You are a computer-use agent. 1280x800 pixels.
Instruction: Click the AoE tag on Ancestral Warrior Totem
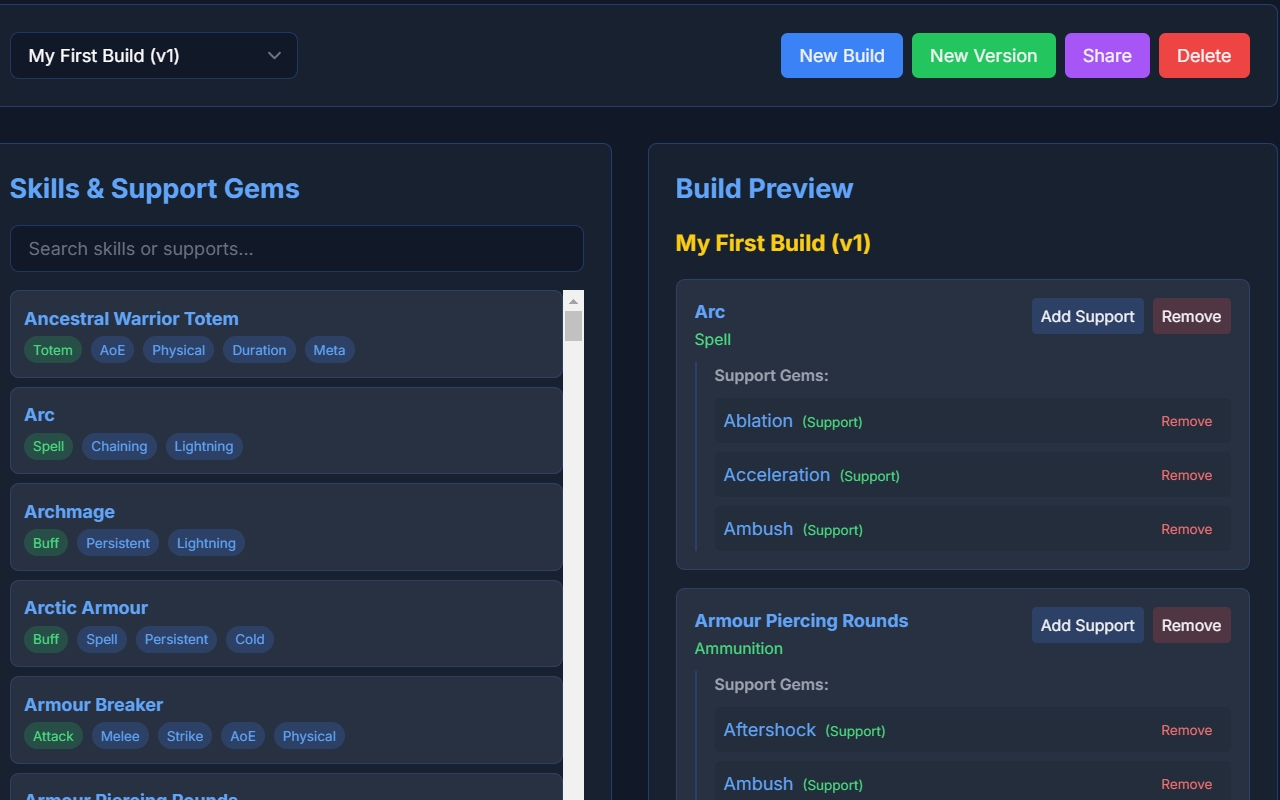(112, 350)
